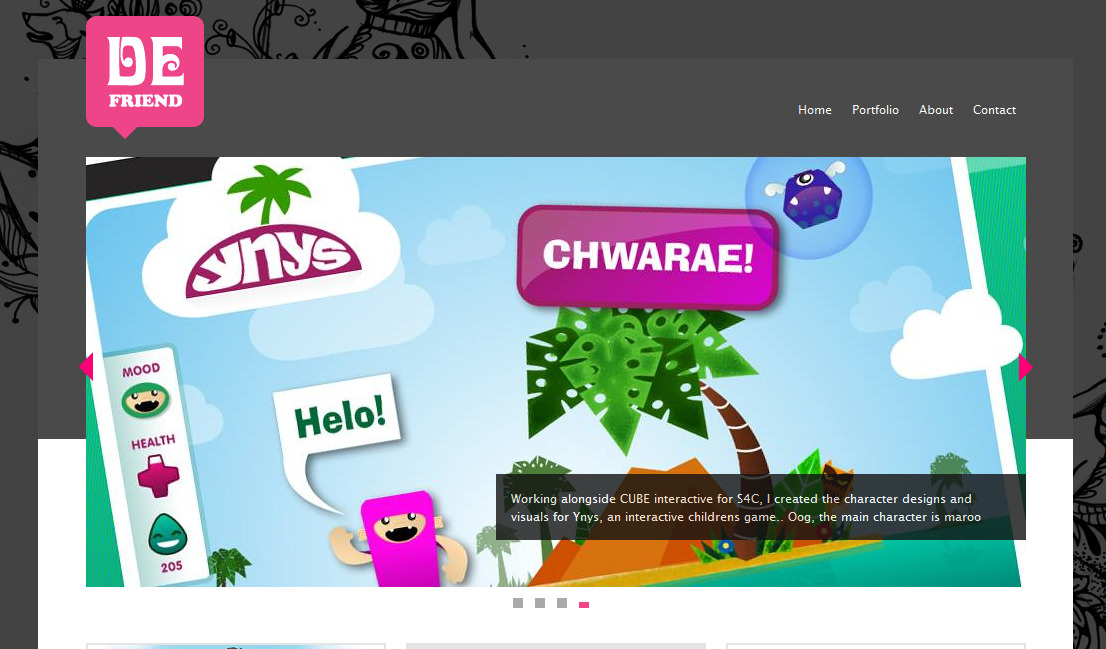This screenshot has width=1106, height=649.
Task: Show previous slide with left pink arrow
Action: [x=86, y=367]
